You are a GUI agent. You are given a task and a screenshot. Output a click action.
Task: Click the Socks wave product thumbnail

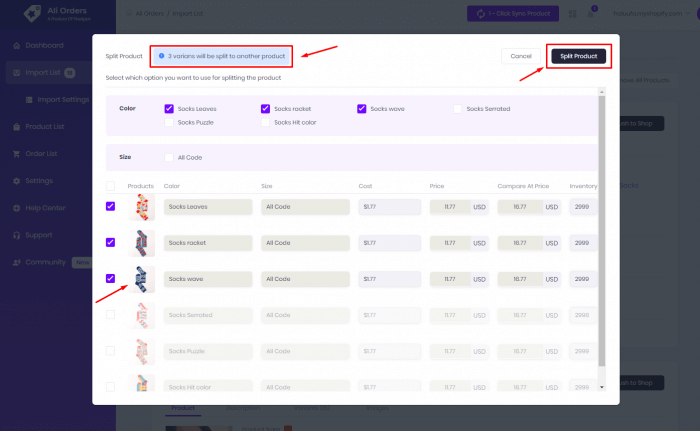pyautogui.click(x=142, y=279)
